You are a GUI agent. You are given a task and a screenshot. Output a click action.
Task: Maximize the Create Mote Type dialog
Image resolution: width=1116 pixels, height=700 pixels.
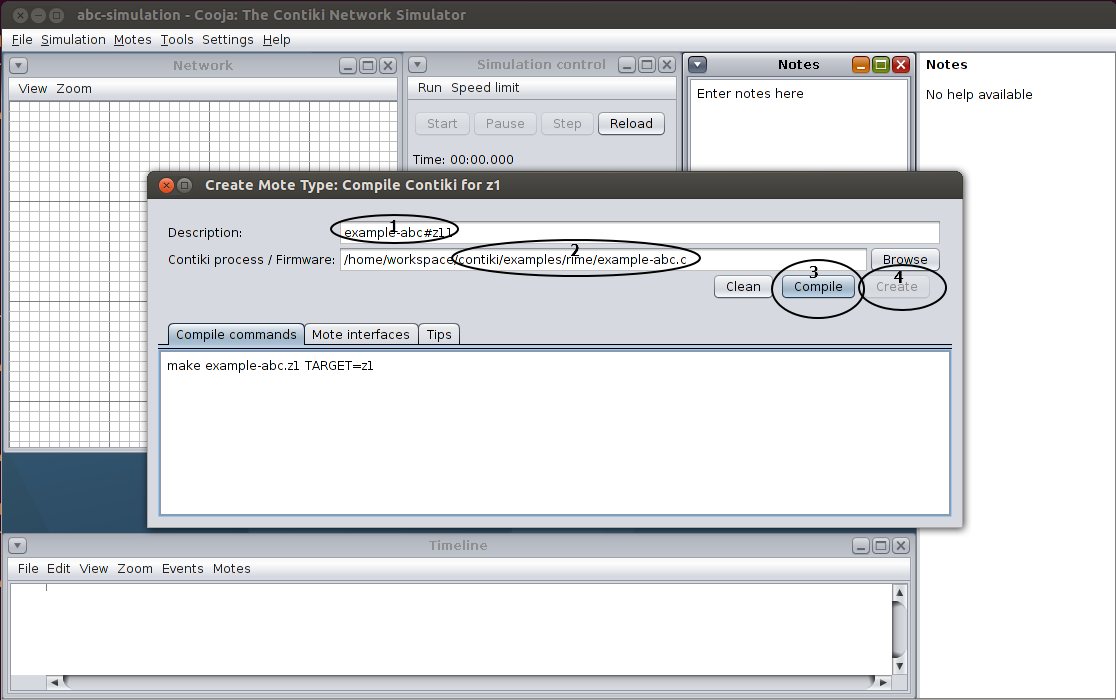(184, 185)
